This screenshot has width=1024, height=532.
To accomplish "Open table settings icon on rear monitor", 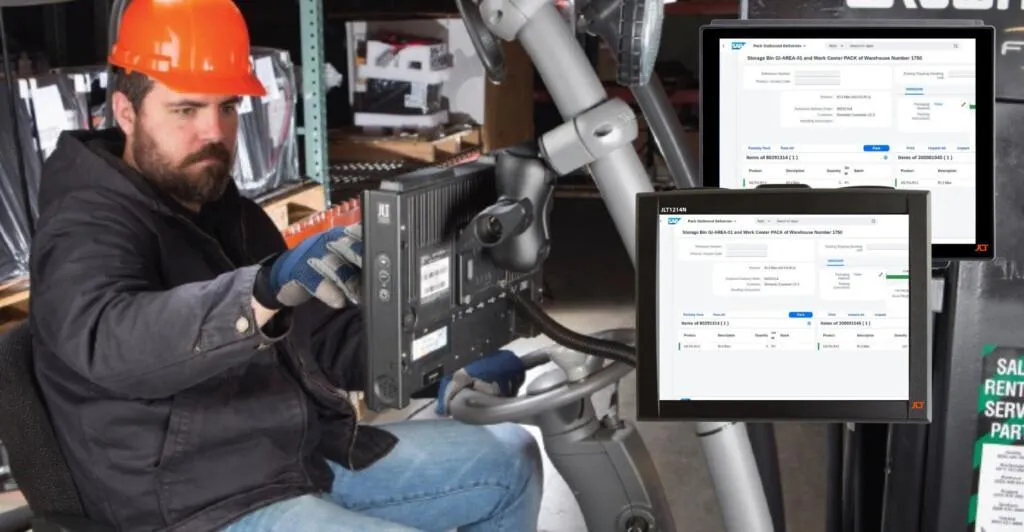I will (x=885, y=157).
